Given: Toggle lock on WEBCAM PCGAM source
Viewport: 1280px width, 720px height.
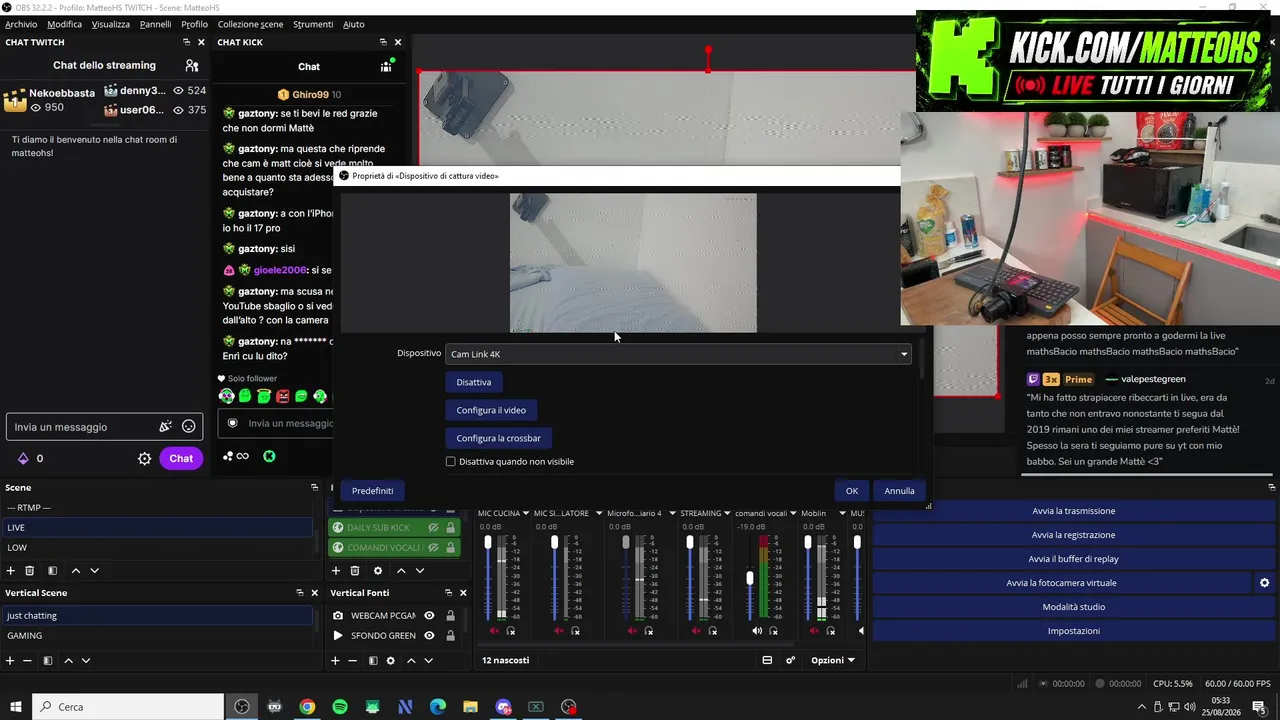Looking at the screenshot, I should point(450,616).
